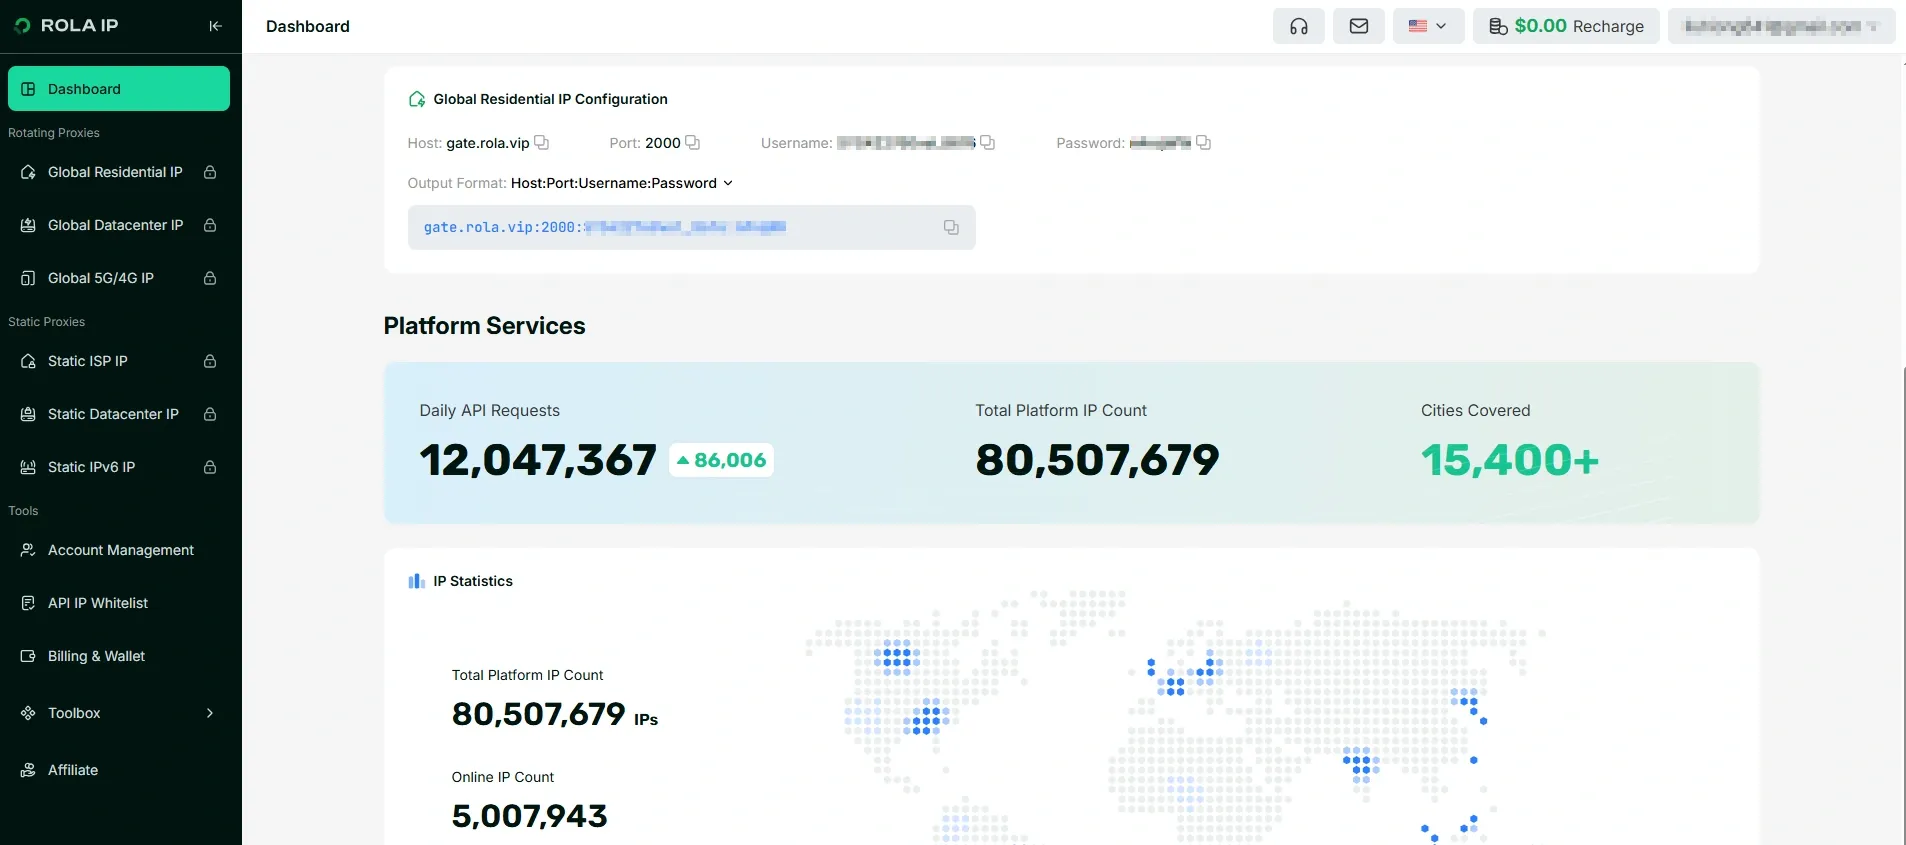The height and width of the screenshot is (845, 1906).
Task: Copy the proxy password
Action: 1203,143
